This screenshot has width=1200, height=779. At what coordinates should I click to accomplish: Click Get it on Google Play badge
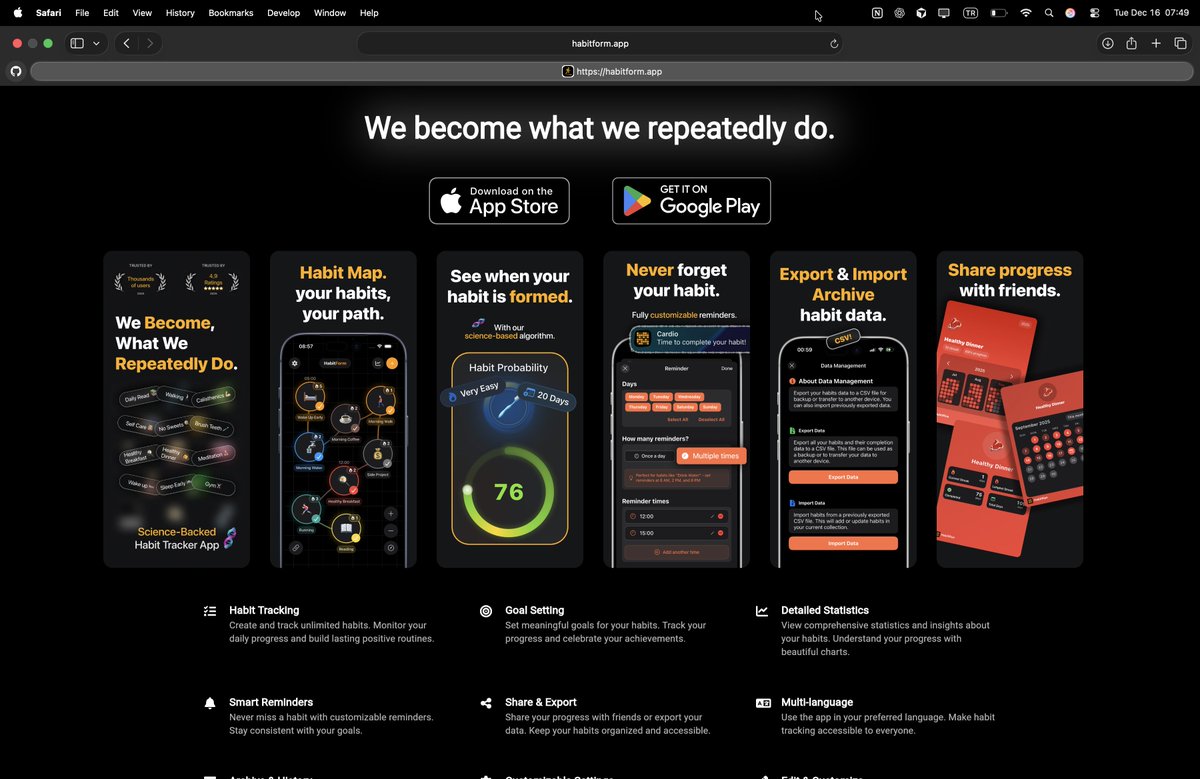click(691, 201)
